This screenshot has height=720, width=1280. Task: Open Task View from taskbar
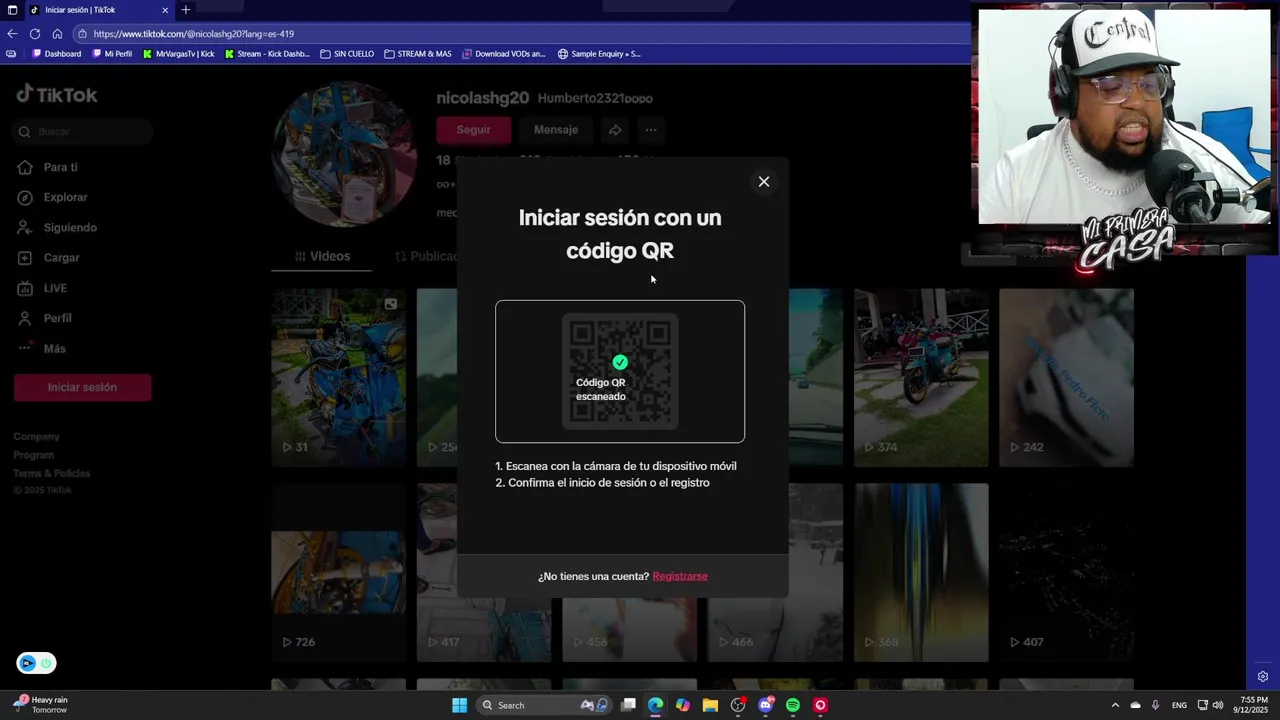pos(628,705)
